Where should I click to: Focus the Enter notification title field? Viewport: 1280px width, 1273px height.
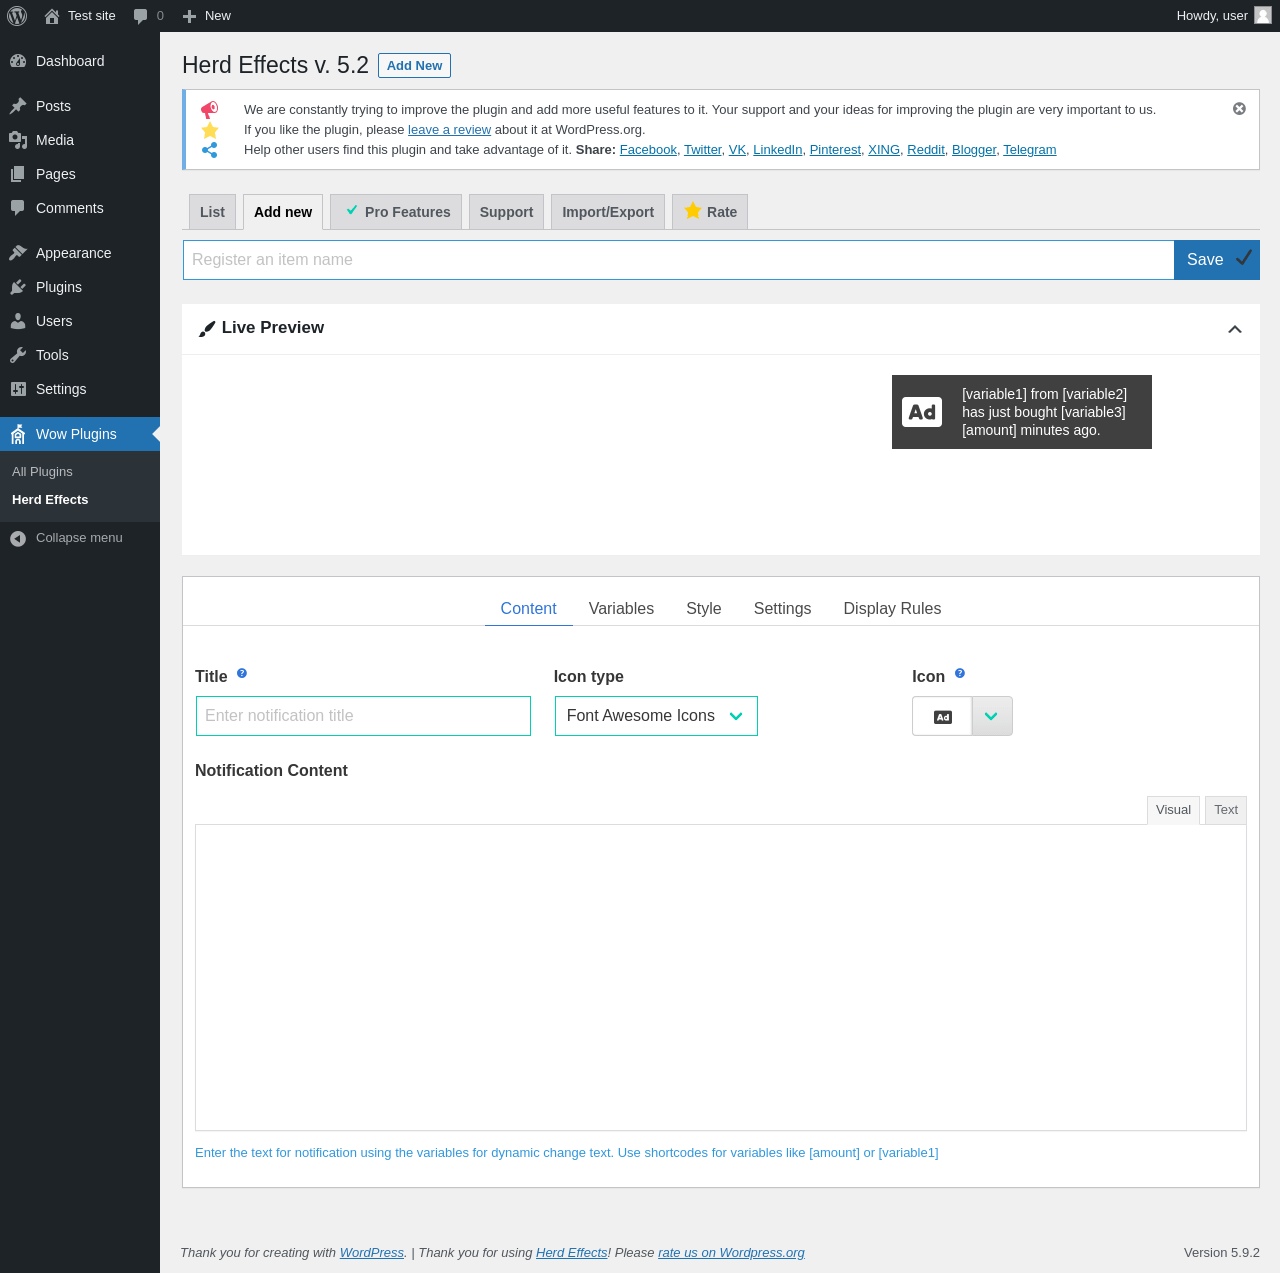363,716
